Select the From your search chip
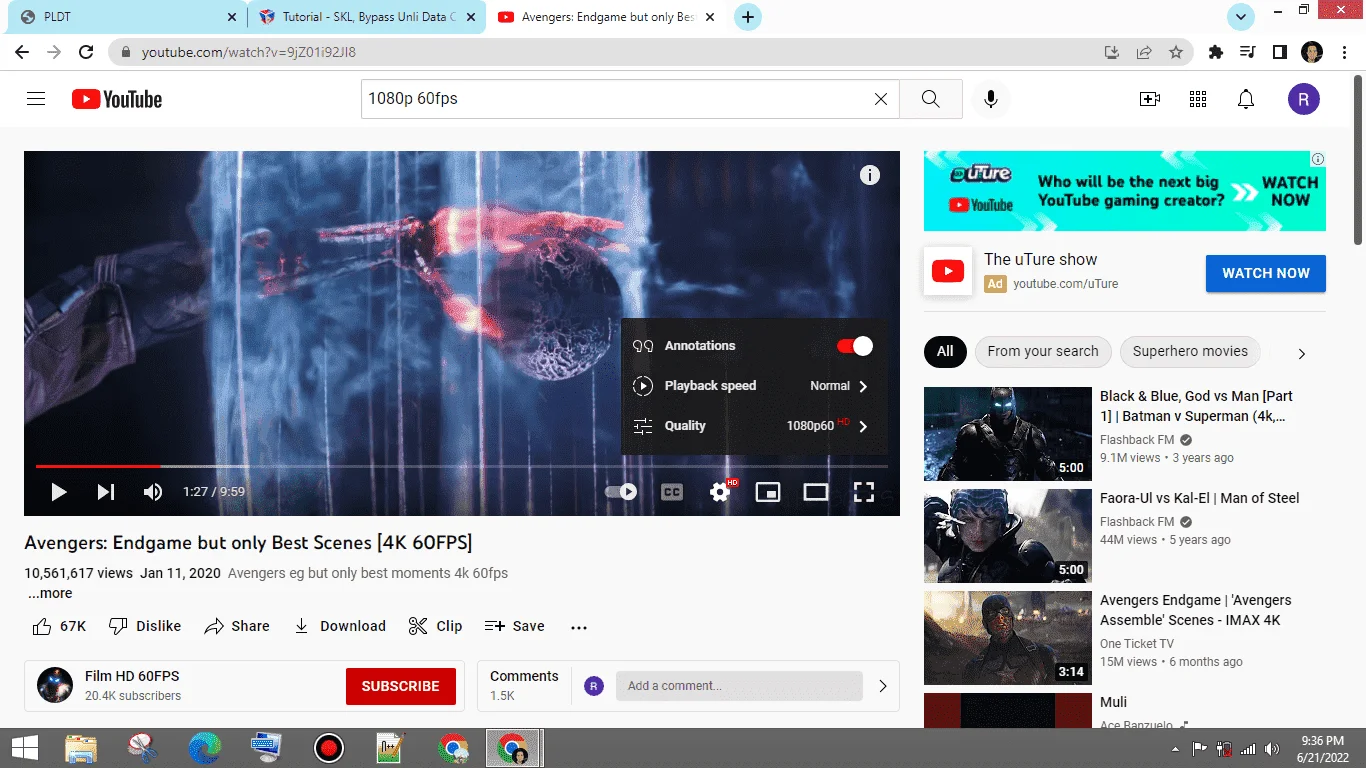Viewport: 1366px width, 768px height. (x=1043, y=351)
